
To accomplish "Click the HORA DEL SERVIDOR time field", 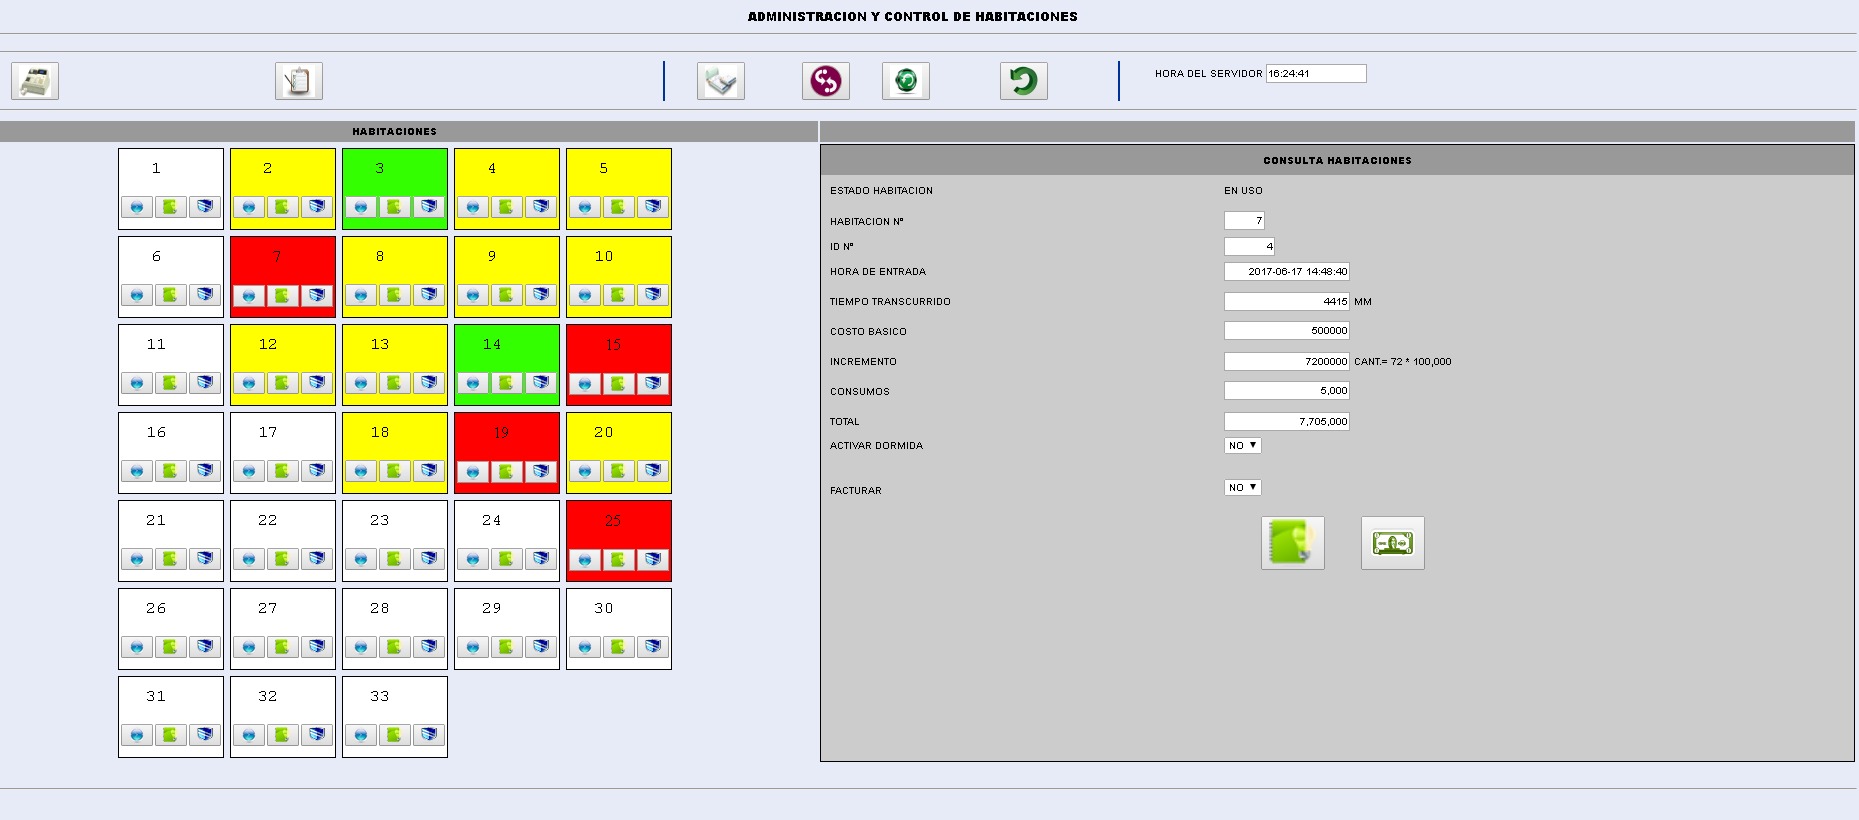I will pyautogui.click(x=1316, y=73).
